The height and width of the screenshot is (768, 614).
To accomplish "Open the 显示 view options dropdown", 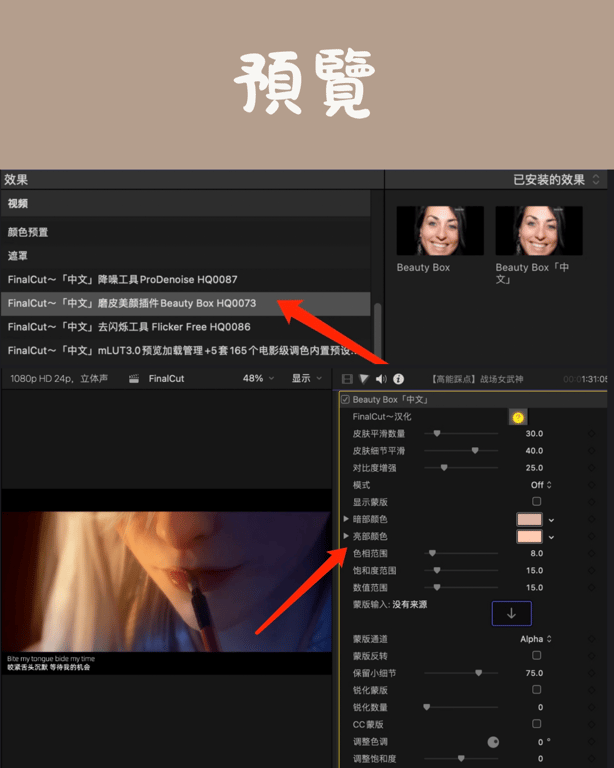I will [307, 379].
